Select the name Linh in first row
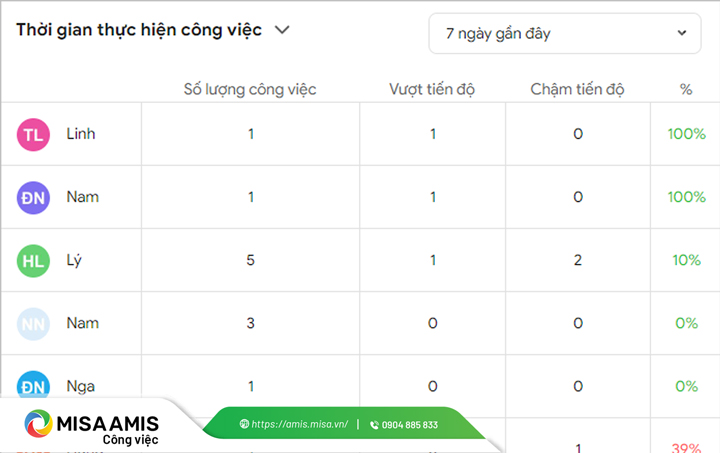Viewport: 720px width, 453px height. [81, 134]
